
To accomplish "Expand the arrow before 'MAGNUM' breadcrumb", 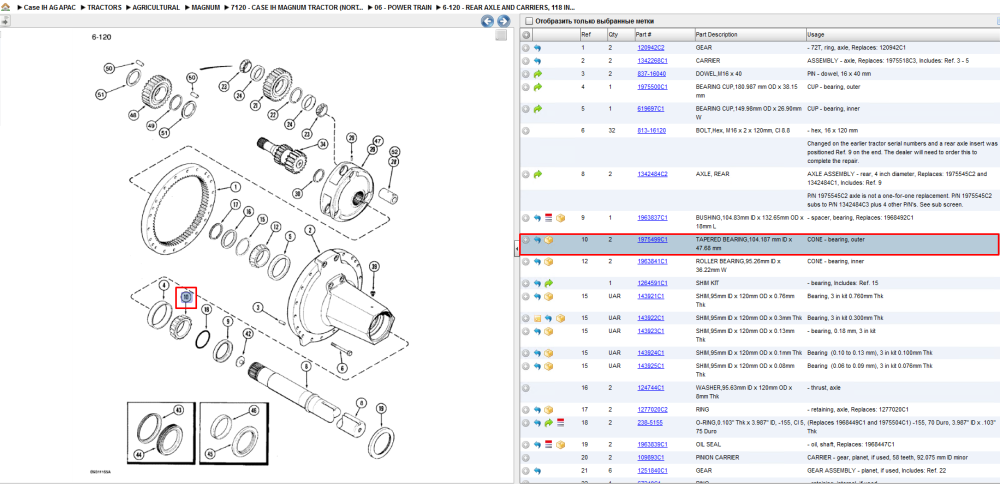I will (187, 7).
